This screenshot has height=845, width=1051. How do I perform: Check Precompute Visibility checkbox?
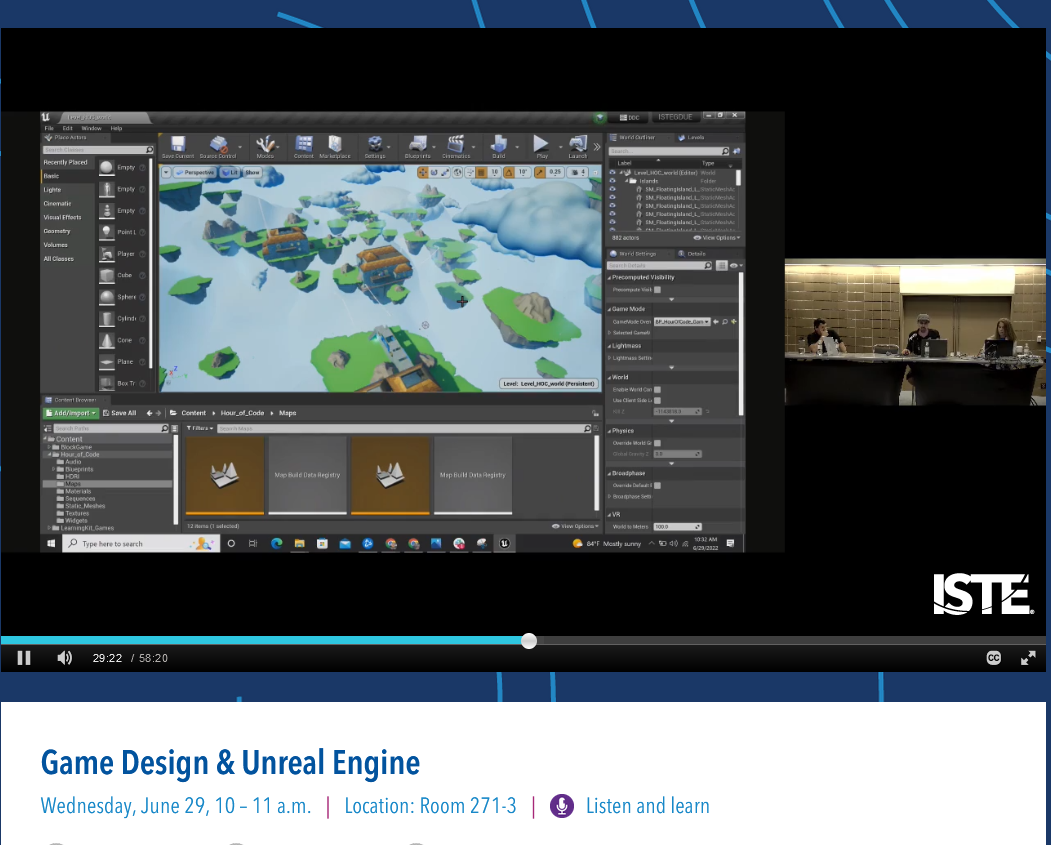click(x=658, y=289)
